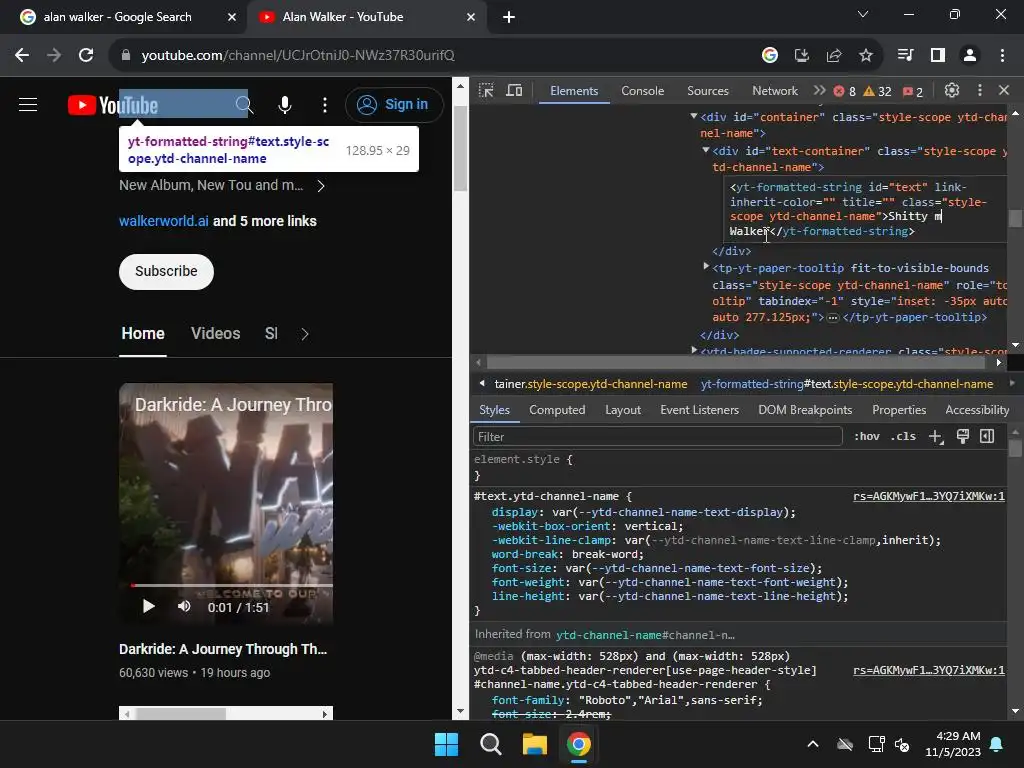The image size is (1024, 768).
Task: Switch to the Videos channel tab
Action: click(216, 334)
